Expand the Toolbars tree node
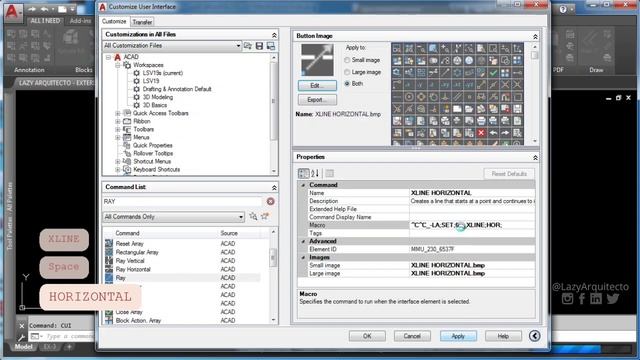Screen dimensions: 640x360 pyautogui.click(x=118, y=129)
